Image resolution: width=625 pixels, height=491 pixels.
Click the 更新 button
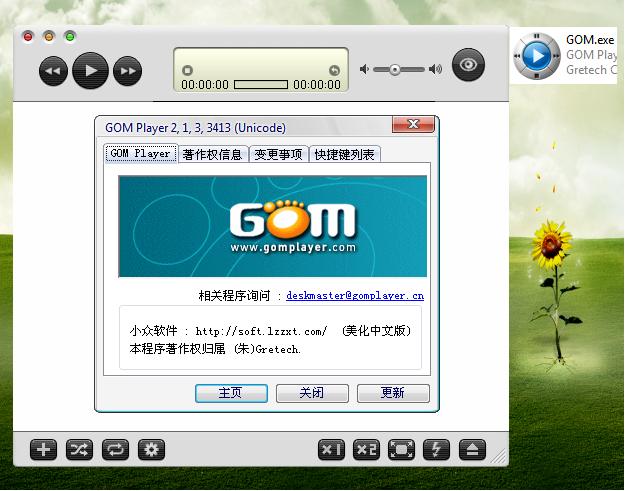393,393
